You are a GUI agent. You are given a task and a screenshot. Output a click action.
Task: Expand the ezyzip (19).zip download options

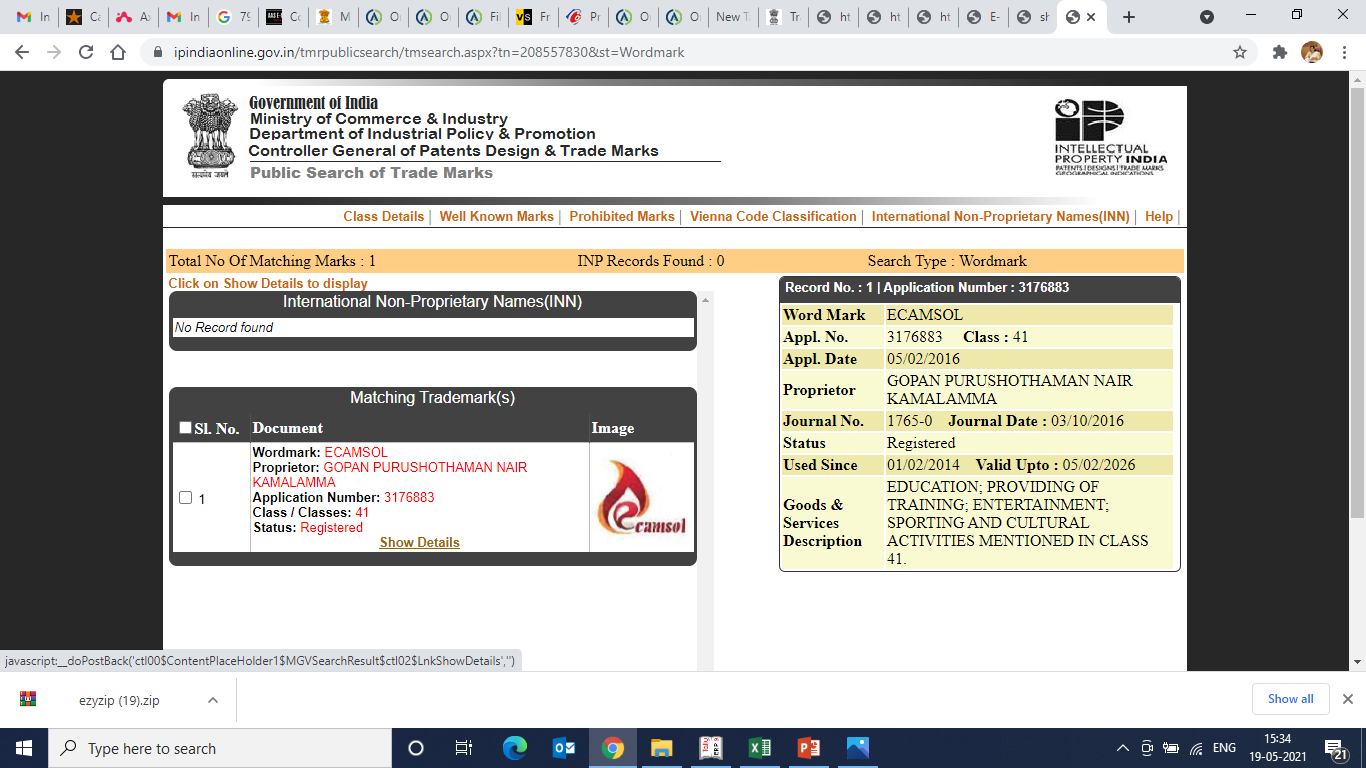[212, 700]
